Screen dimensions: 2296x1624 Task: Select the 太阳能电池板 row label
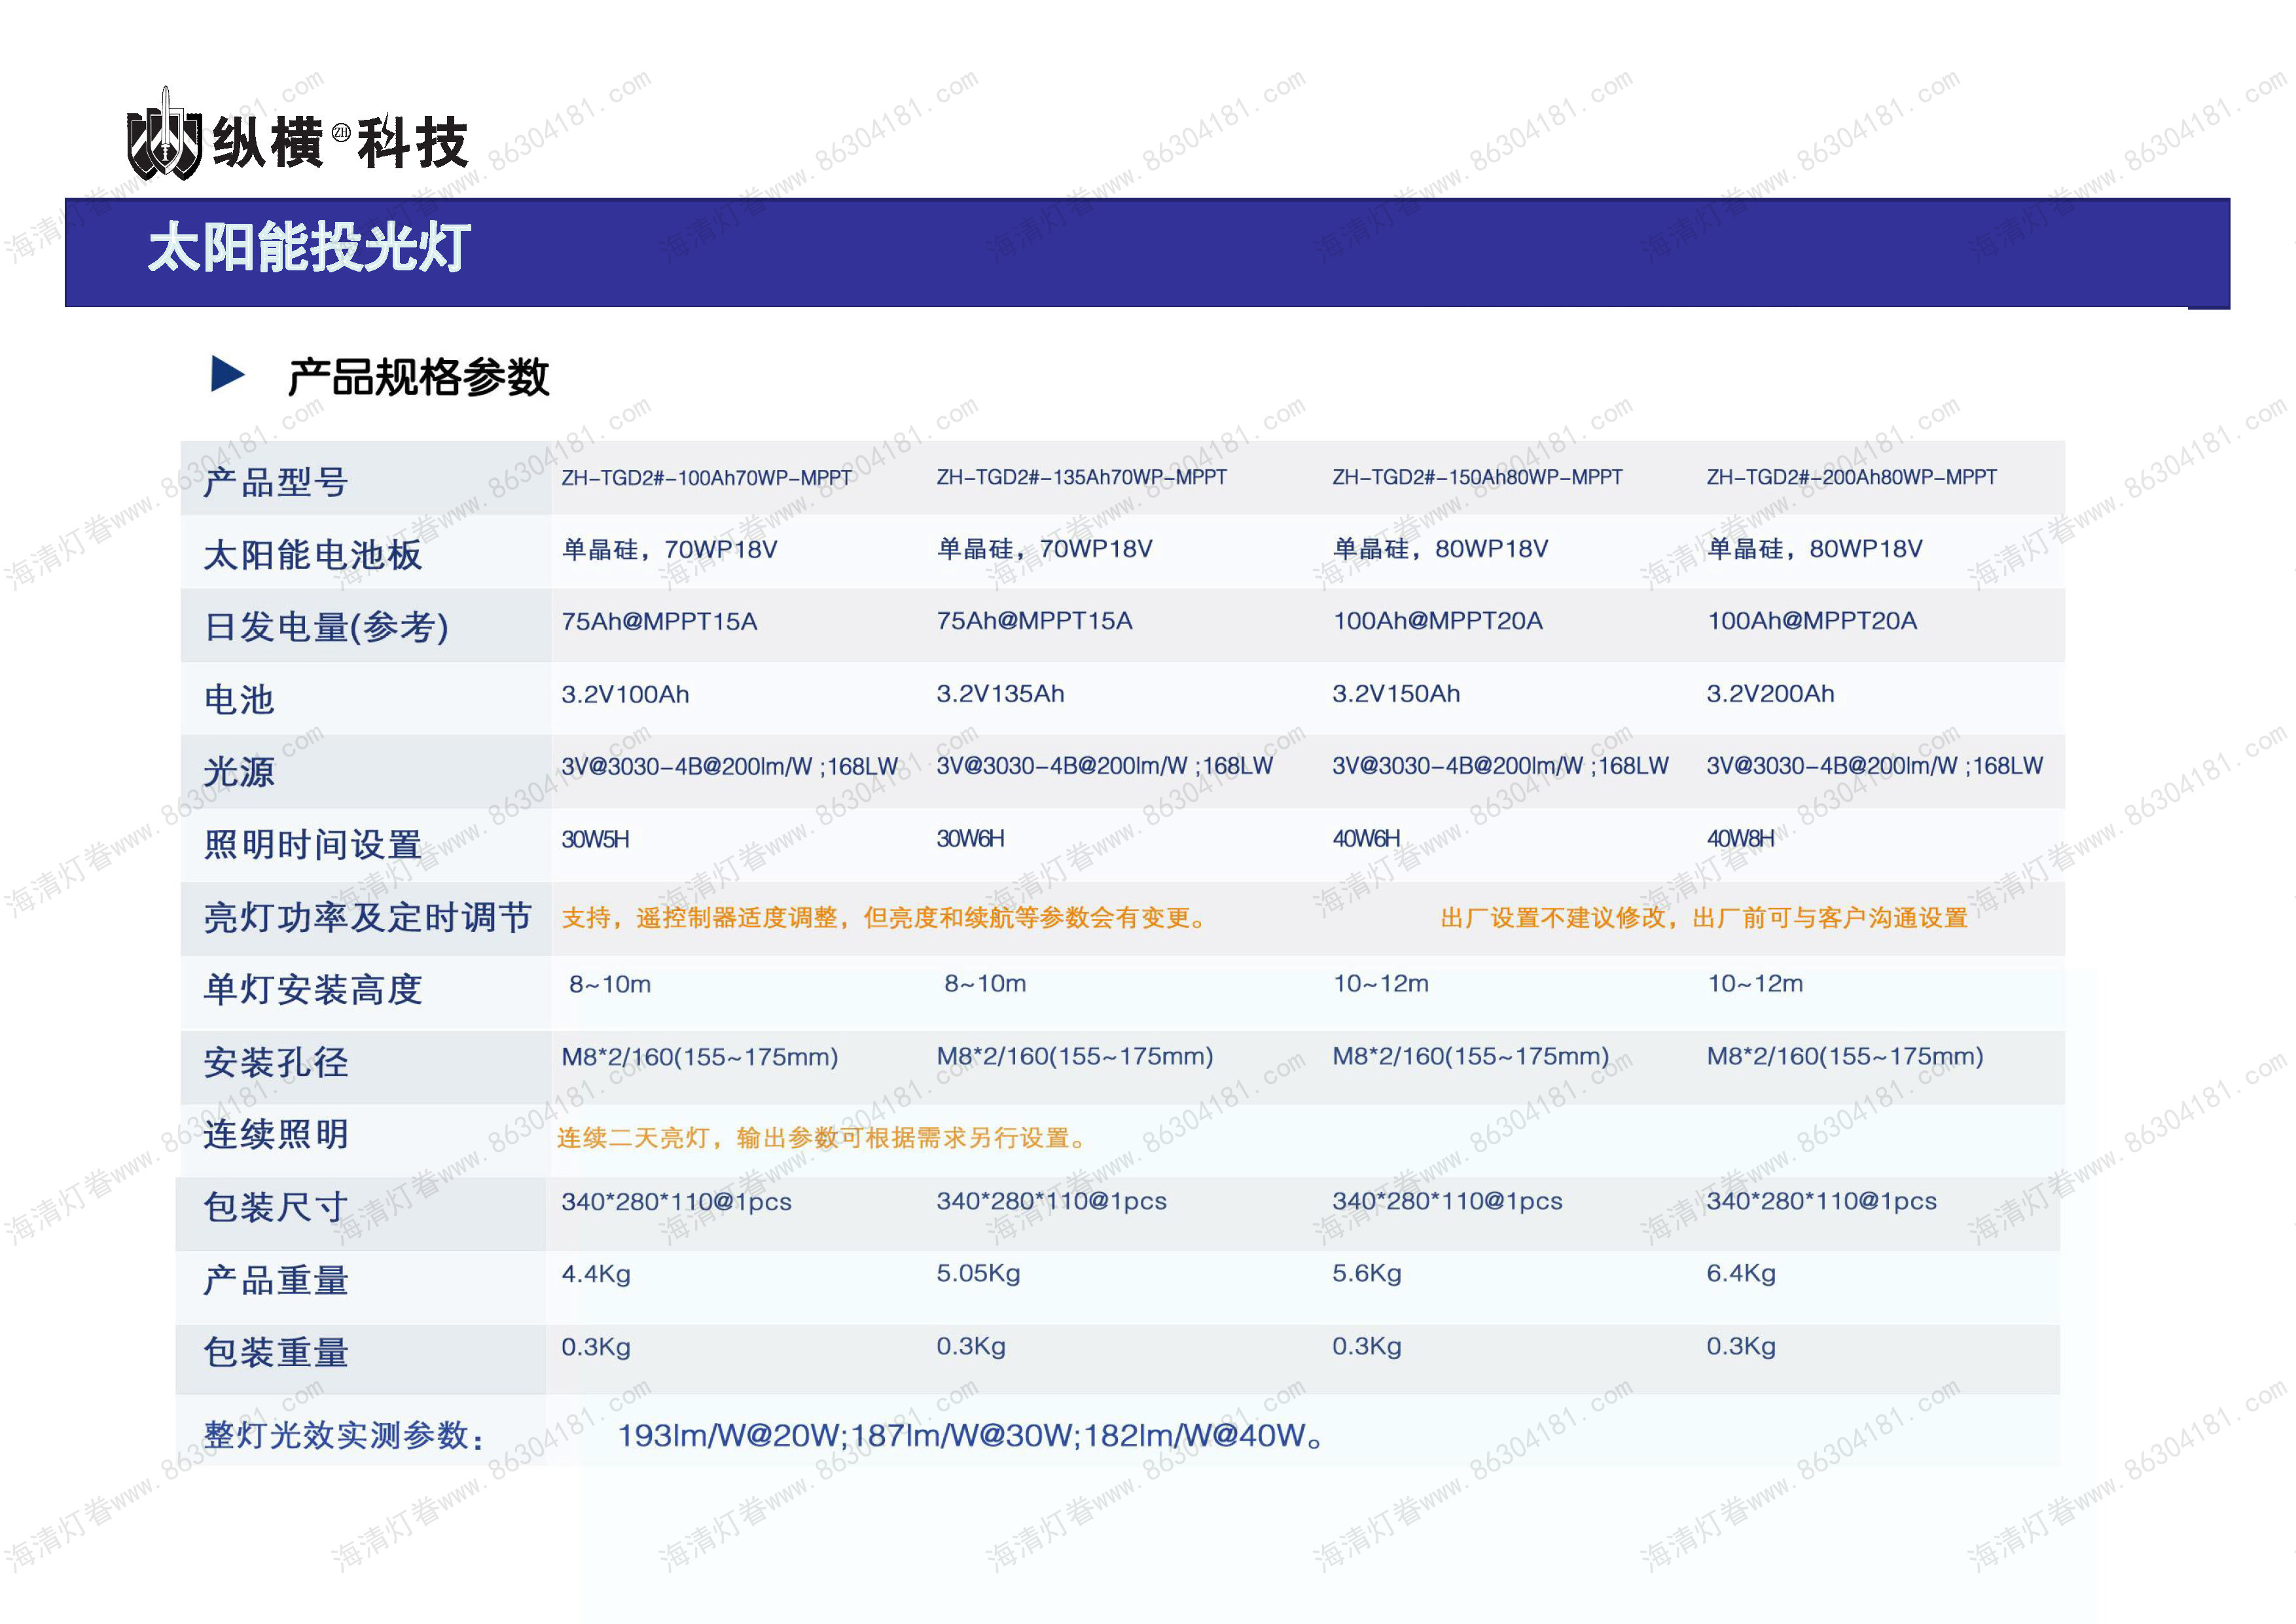pyautogui.click(x=313, y=555)
